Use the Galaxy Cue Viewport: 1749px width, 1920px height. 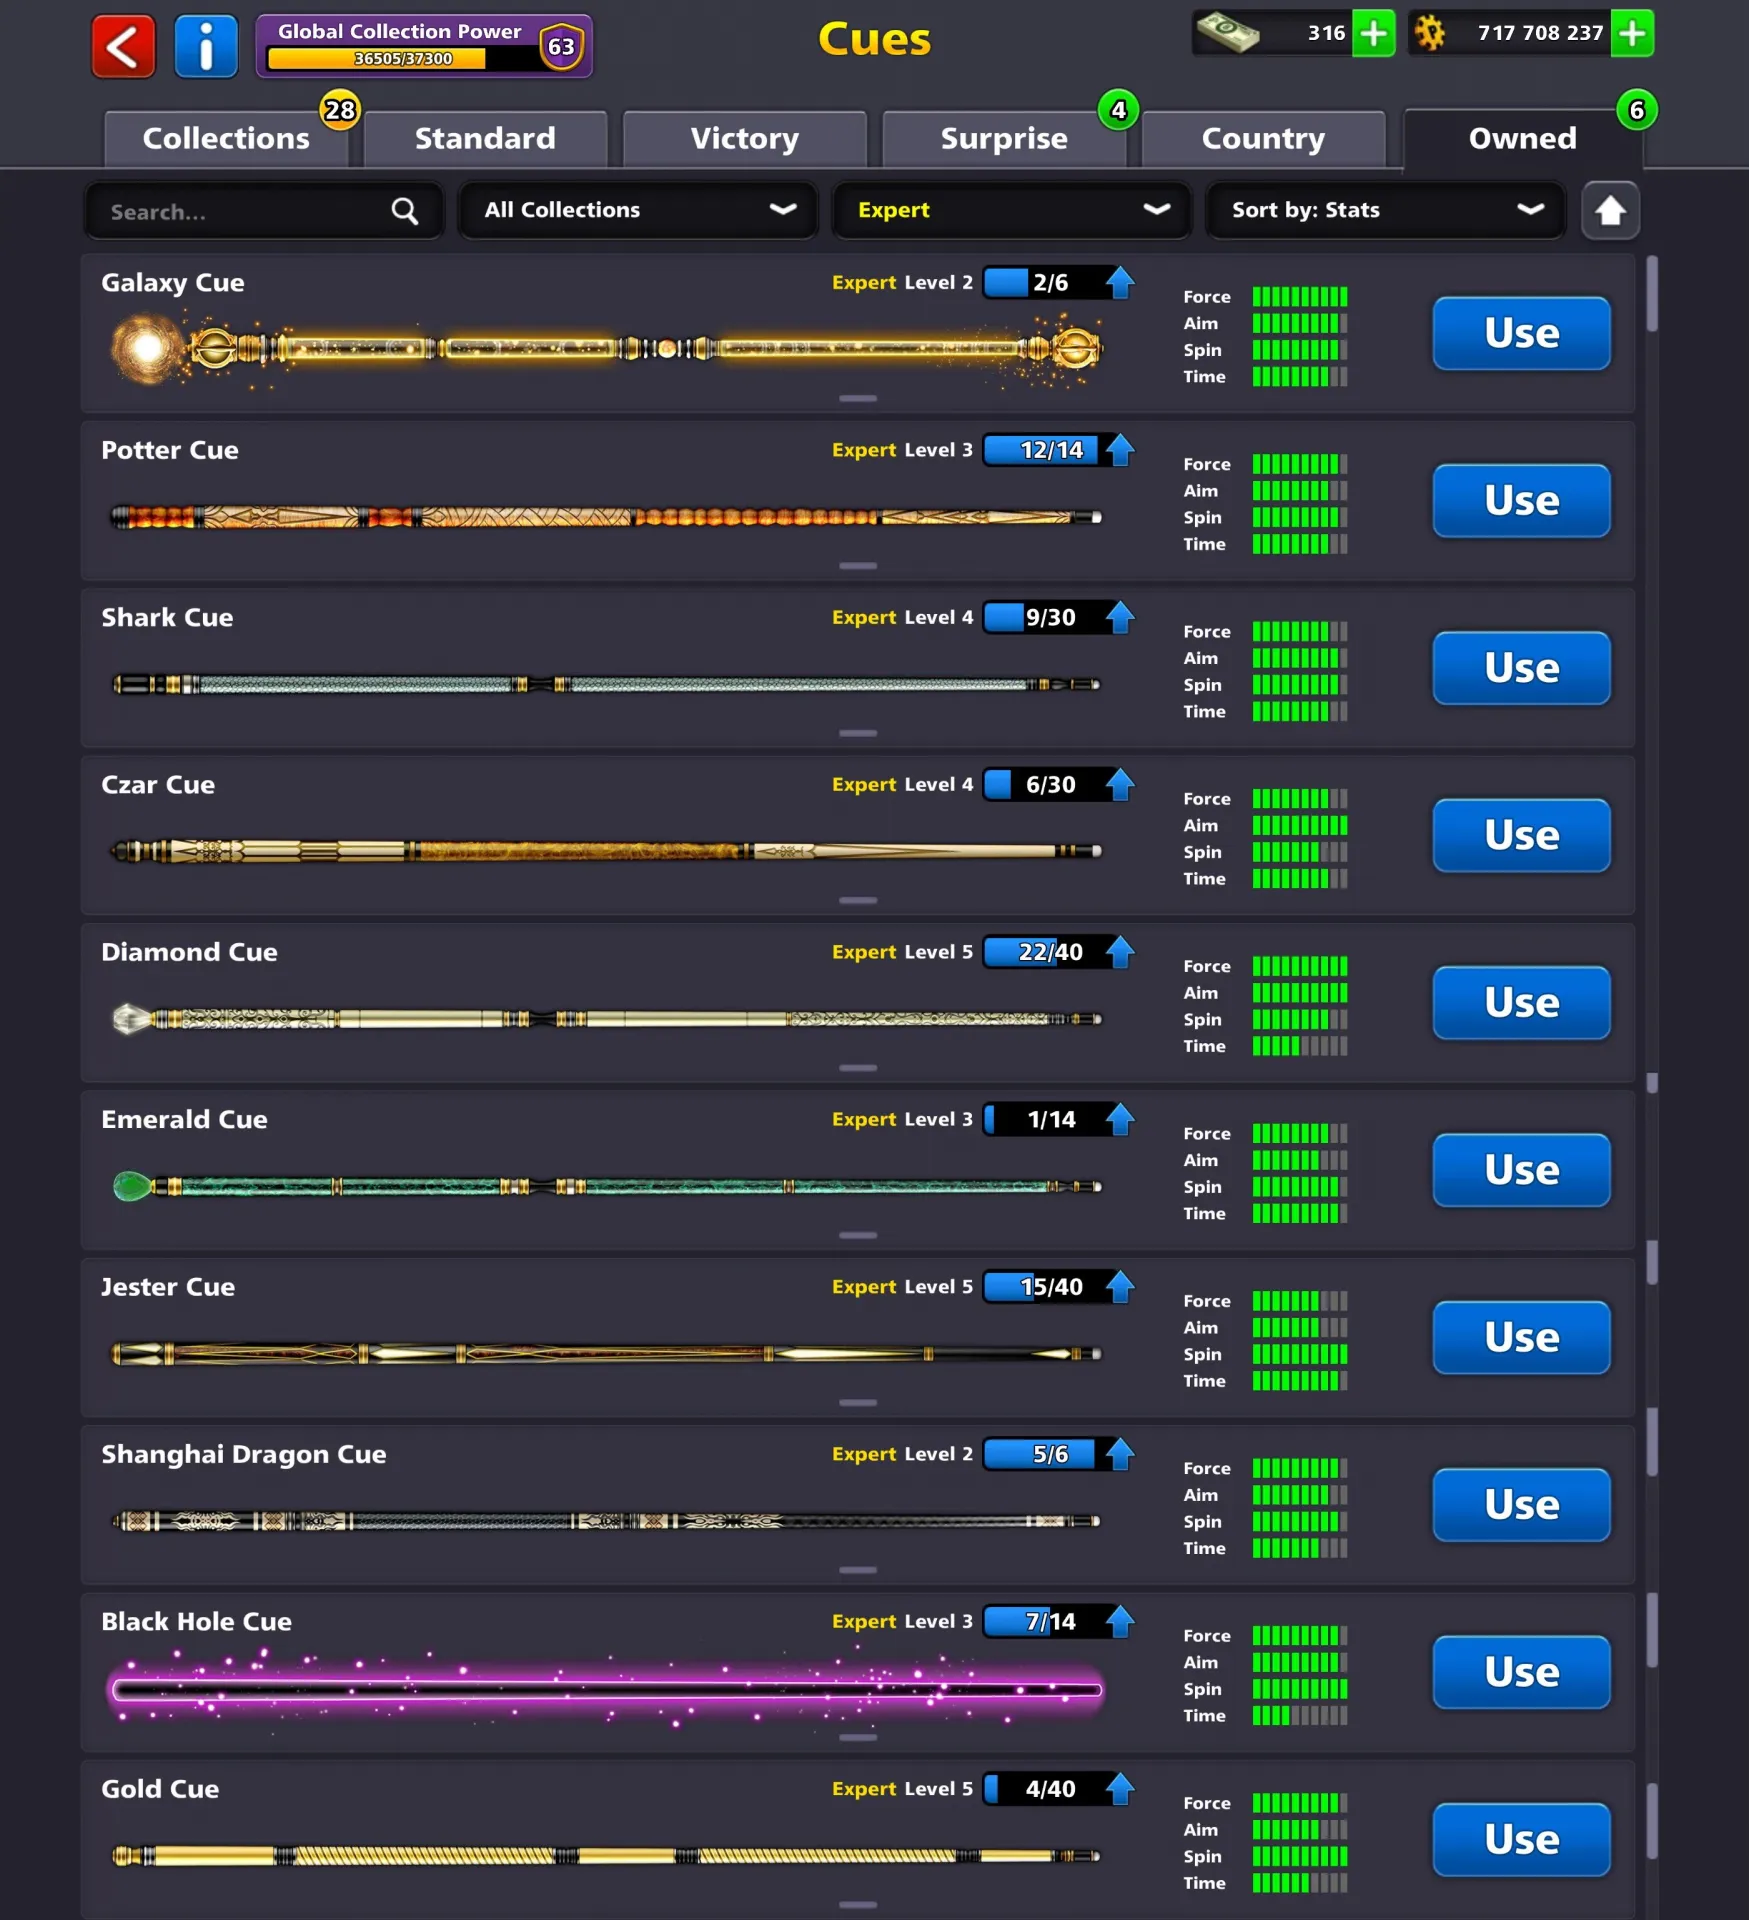click(x=1521, y=333)
